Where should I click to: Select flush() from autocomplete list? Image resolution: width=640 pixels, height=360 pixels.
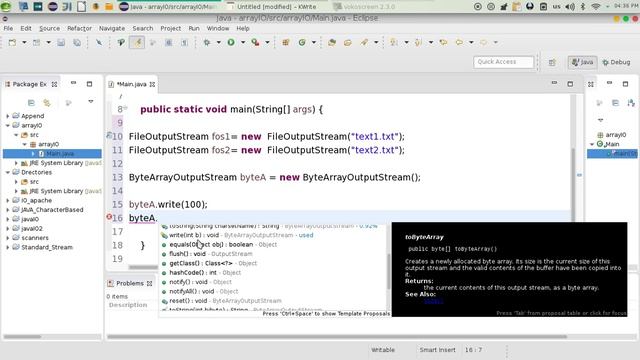point(207,254)
